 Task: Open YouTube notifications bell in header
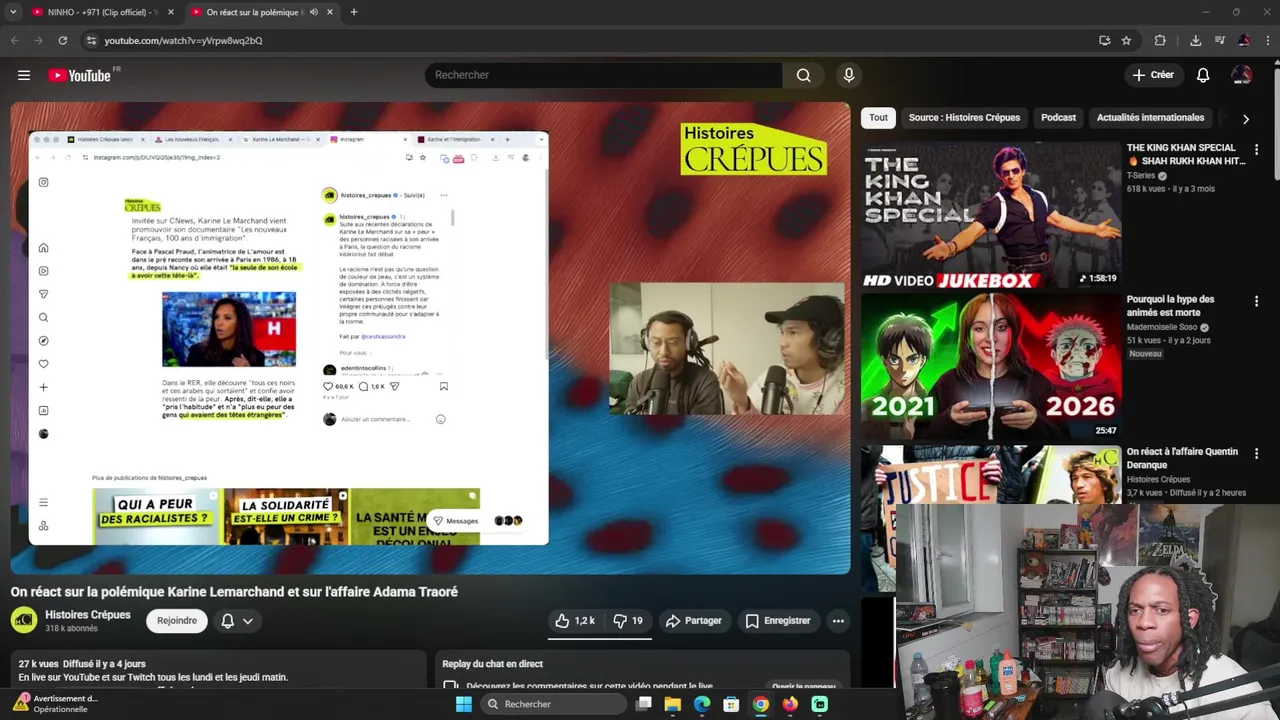(1203, 75)
